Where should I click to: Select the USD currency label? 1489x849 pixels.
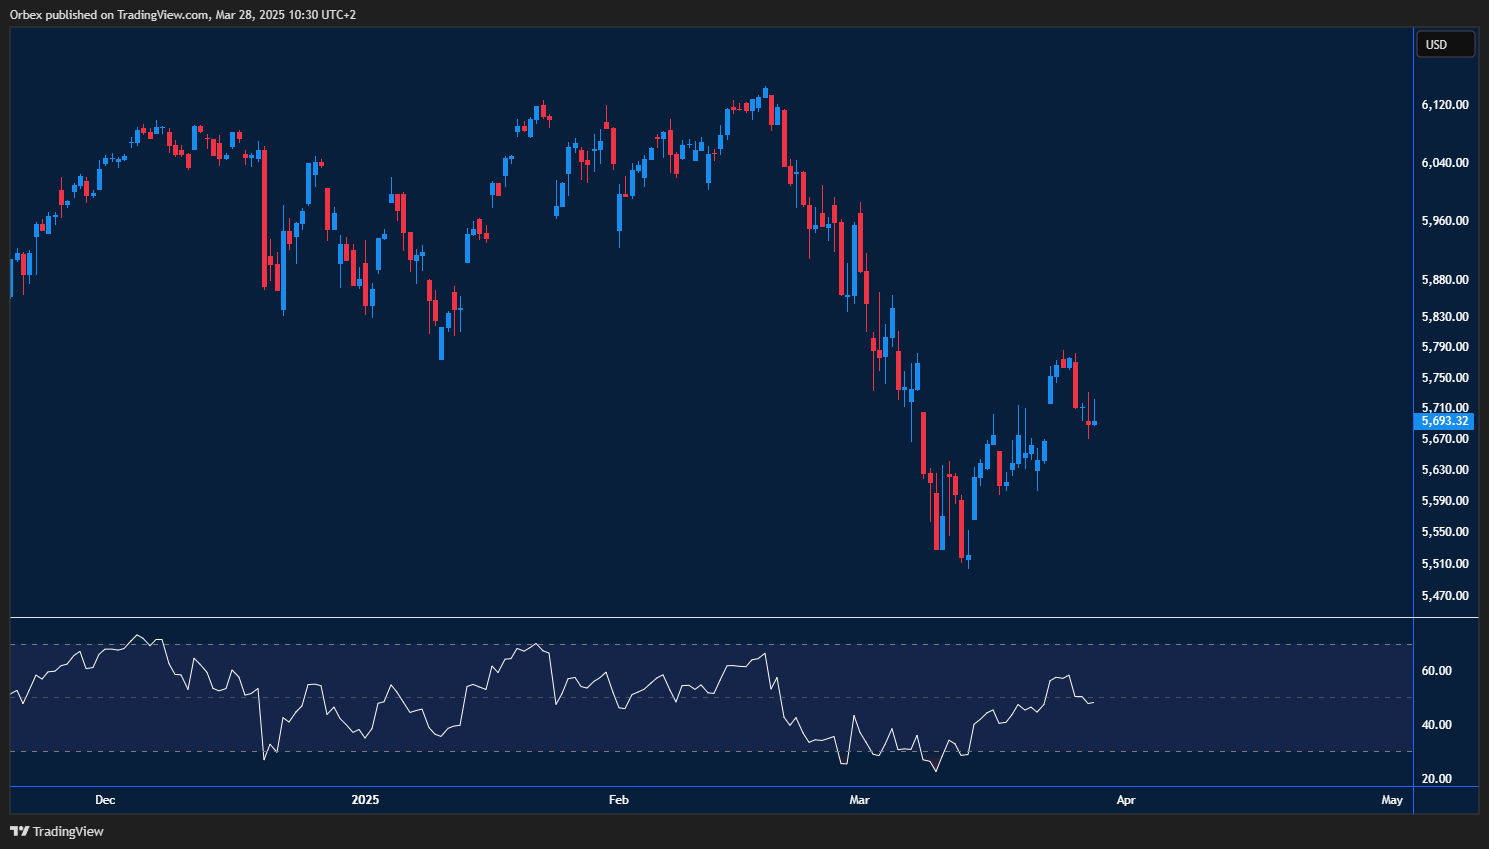coord(1445,43)
